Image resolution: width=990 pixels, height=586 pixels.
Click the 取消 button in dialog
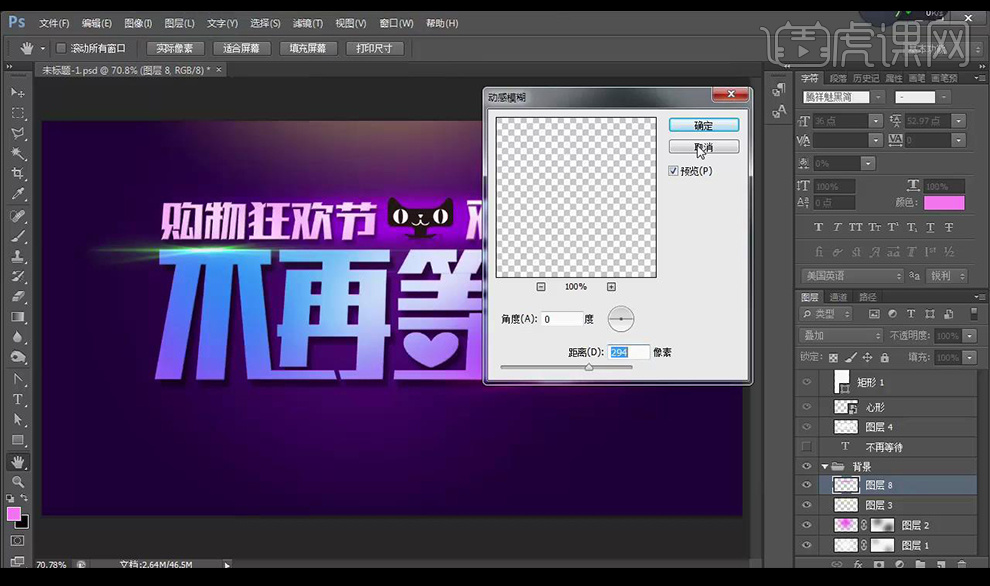(x=703, y=147)
